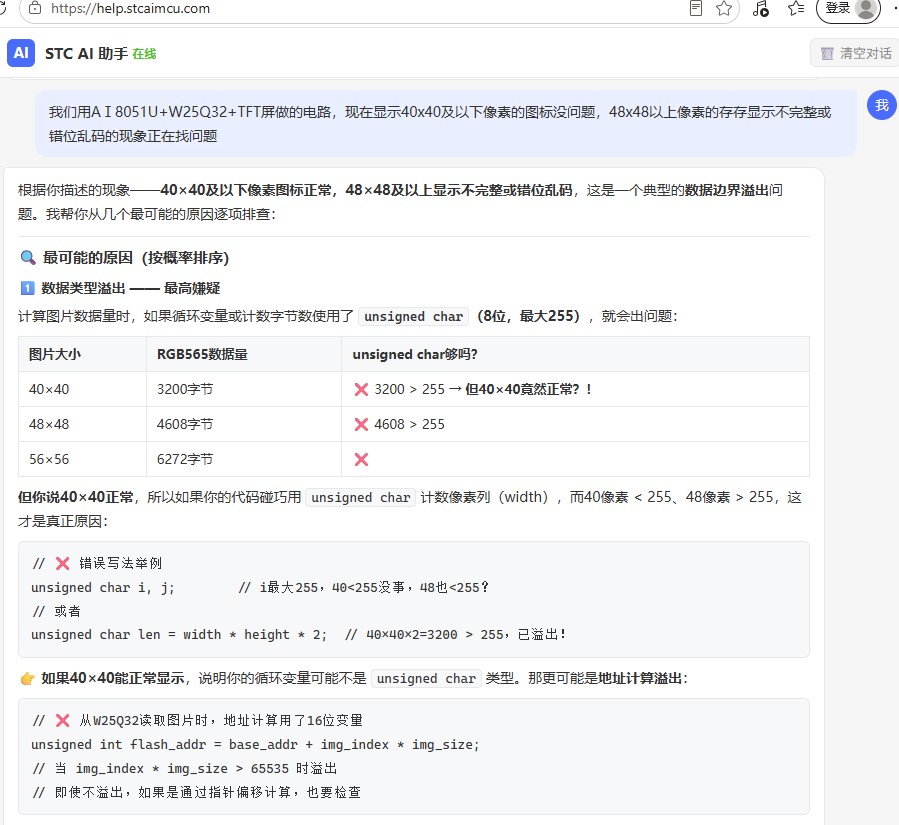Click the 登录 login button

point(849,9)
